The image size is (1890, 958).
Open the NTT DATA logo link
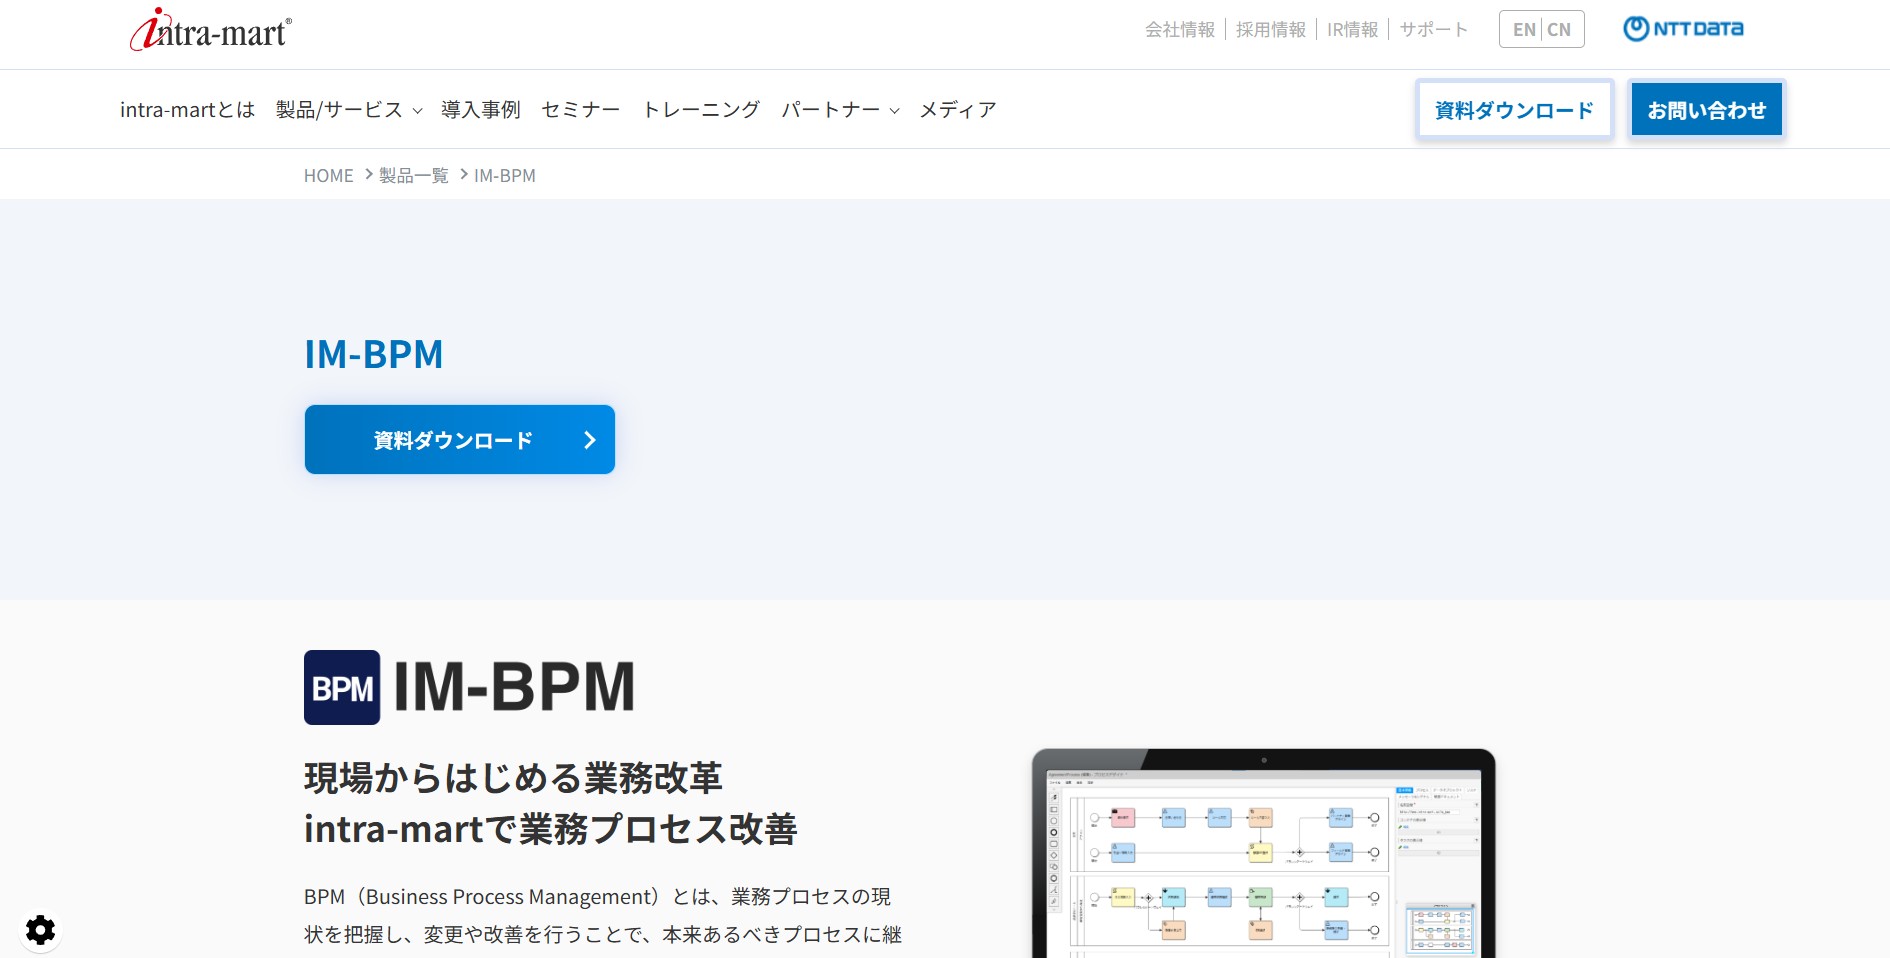(x=1683, y=29)
